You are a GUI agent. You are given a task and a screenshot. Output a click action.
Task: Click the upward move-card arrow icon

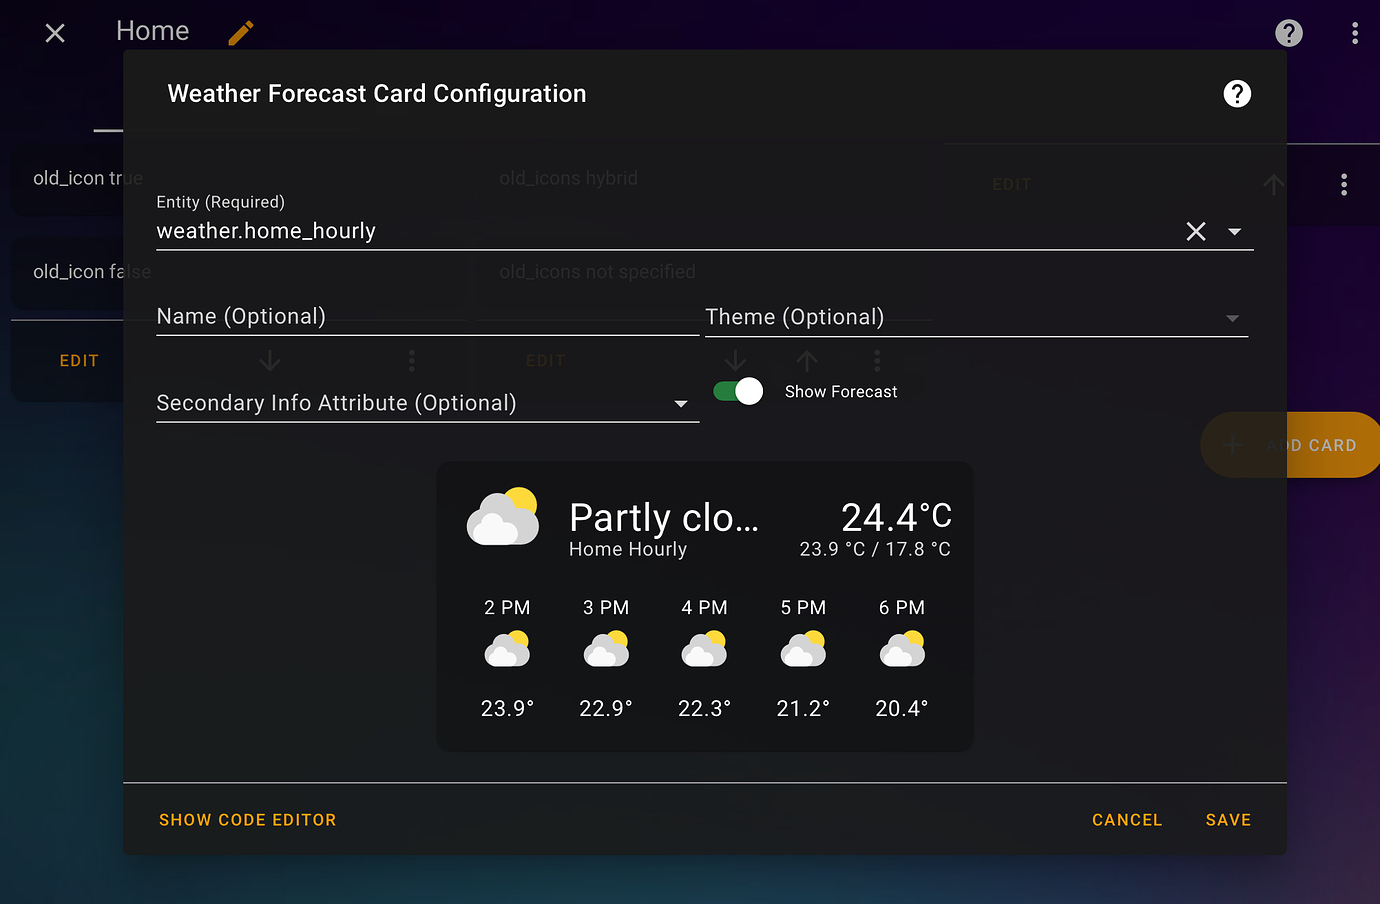click(x=1273, y=185)
